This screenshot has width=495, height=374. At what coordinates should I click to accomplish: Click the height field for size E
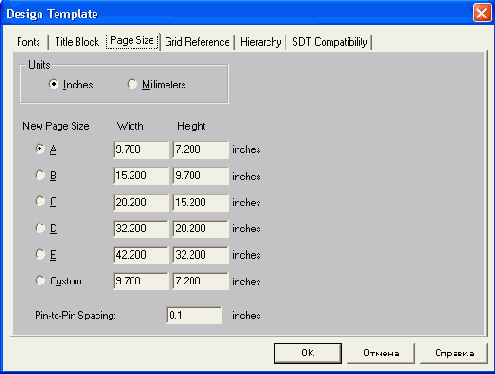pyautogui.click(x=201, y=255)
